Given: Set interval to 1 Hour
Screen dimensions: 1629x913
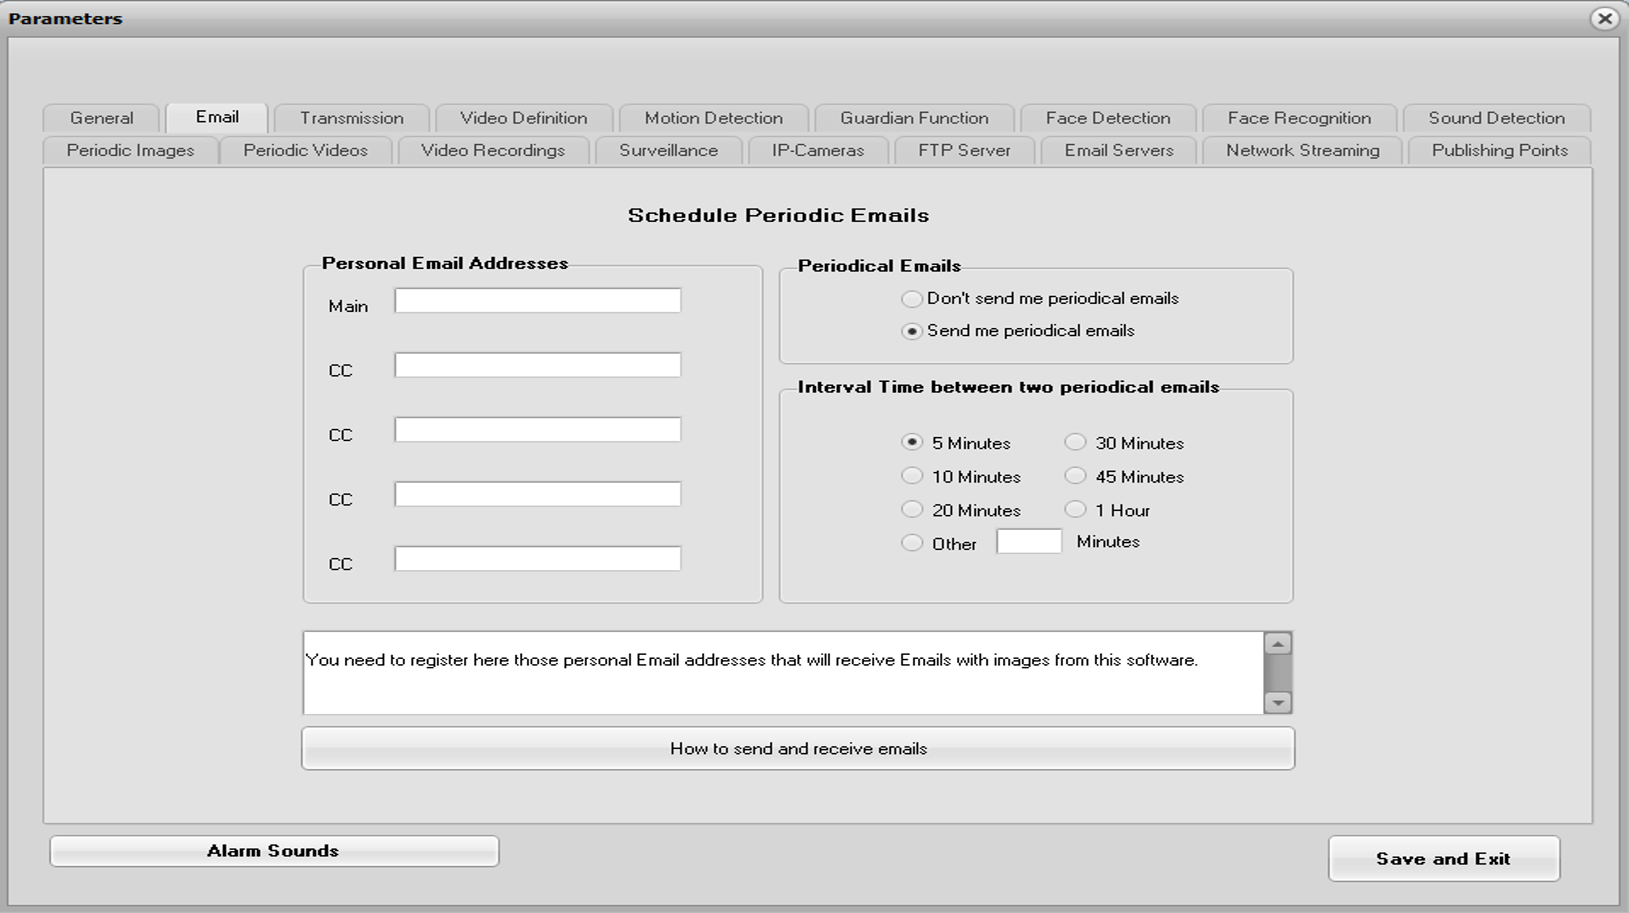Looking at the screenshot, I should 1075,509.
